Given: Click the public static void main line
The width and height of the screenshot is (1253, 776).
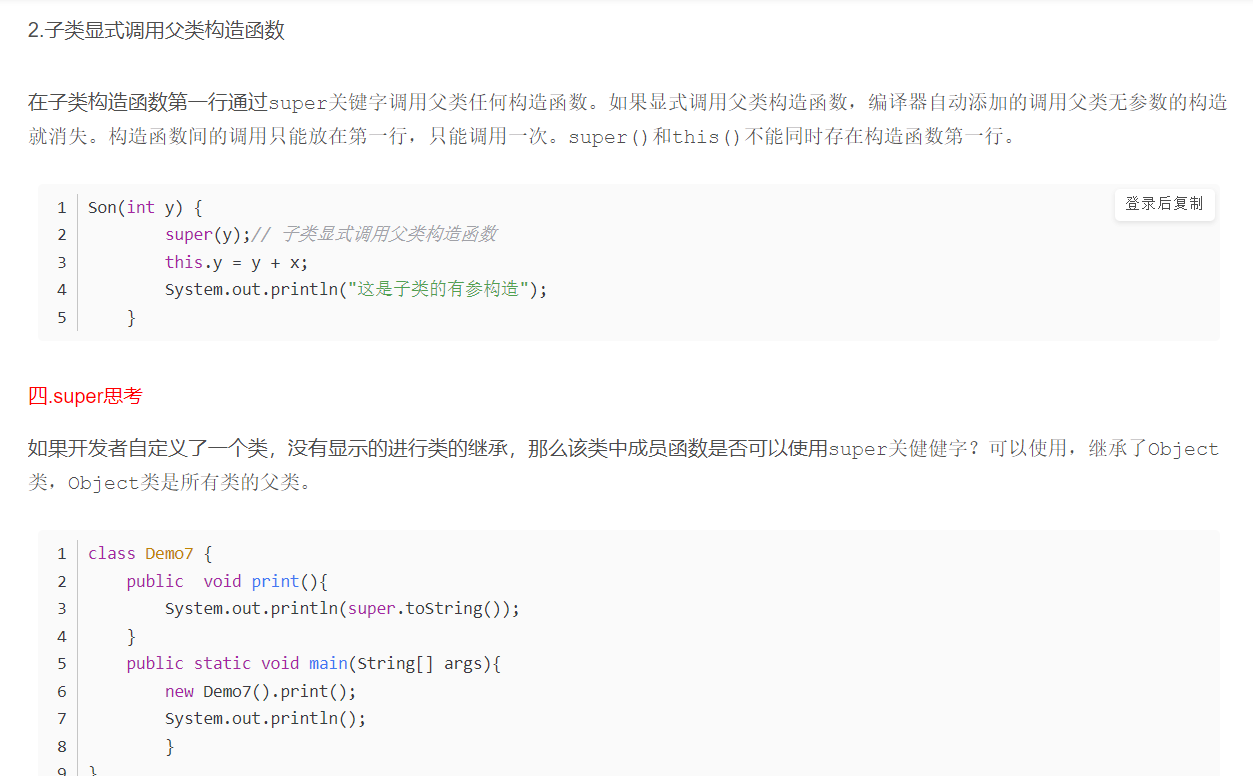Looking at the screenshot, I should point(313,663).
